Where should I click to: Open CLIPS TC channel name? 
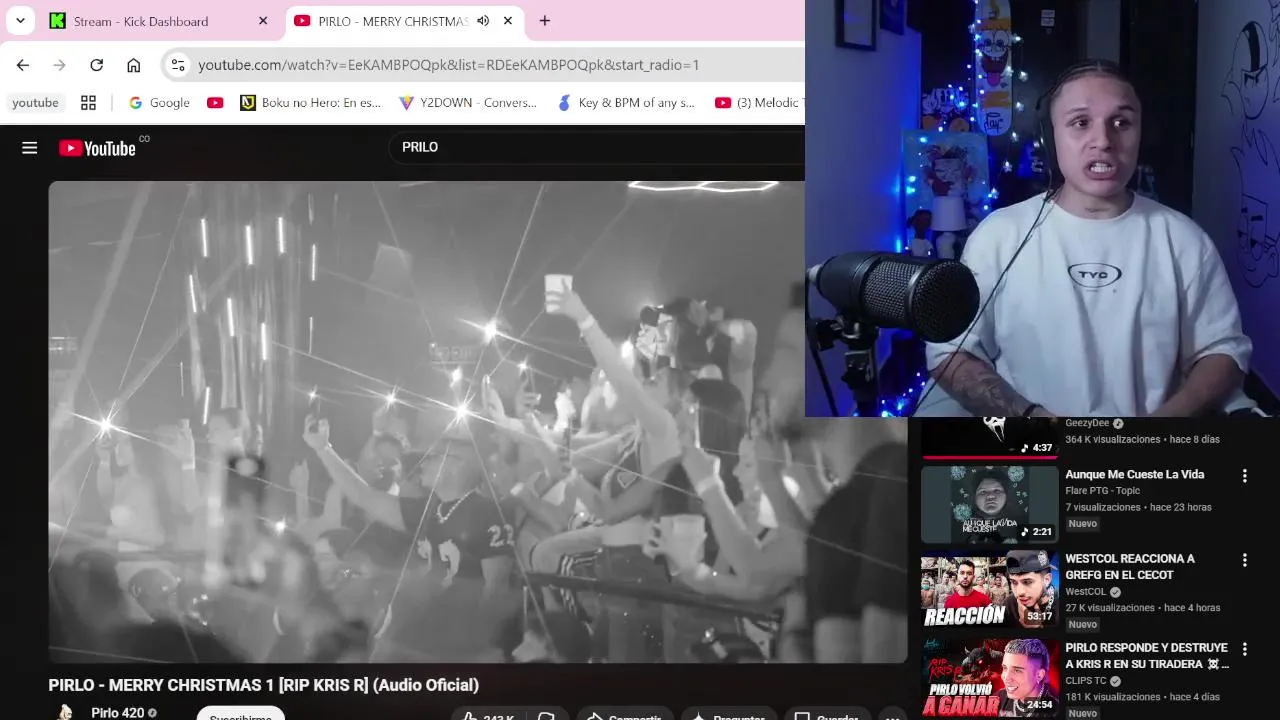(x=1086, y=681)
